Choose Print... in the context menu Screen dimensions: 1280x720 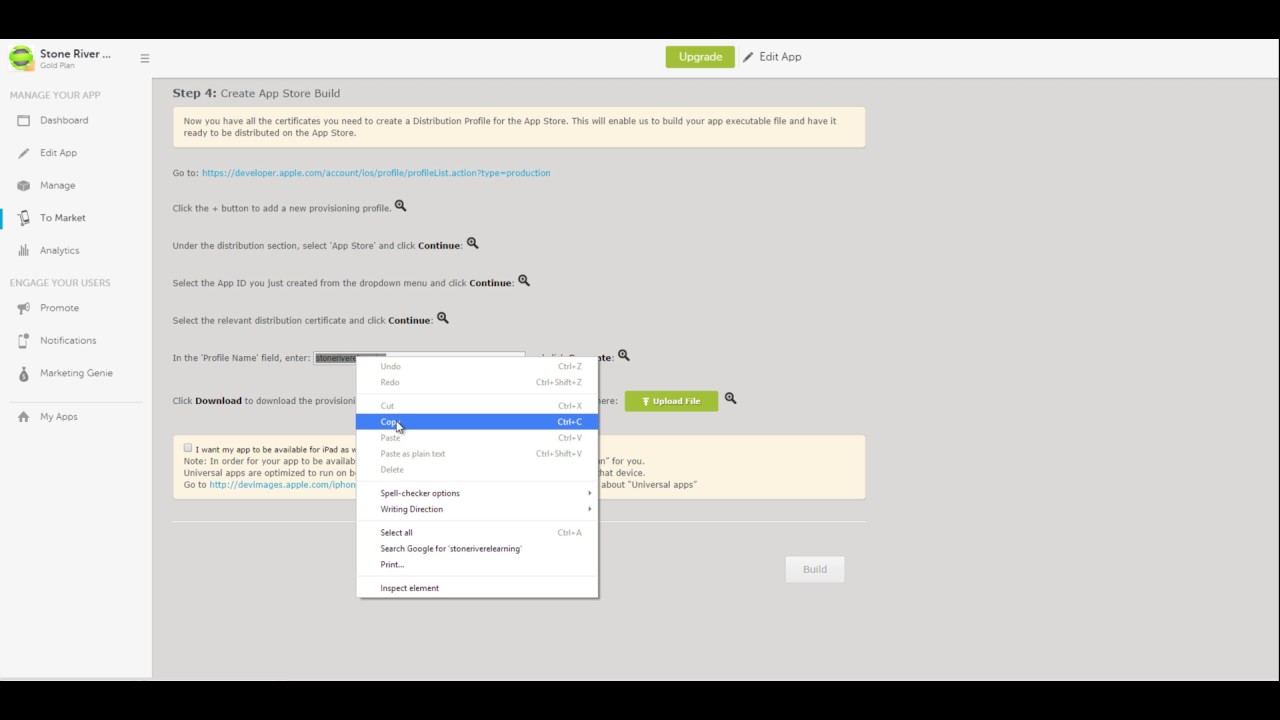pos(477,565)
